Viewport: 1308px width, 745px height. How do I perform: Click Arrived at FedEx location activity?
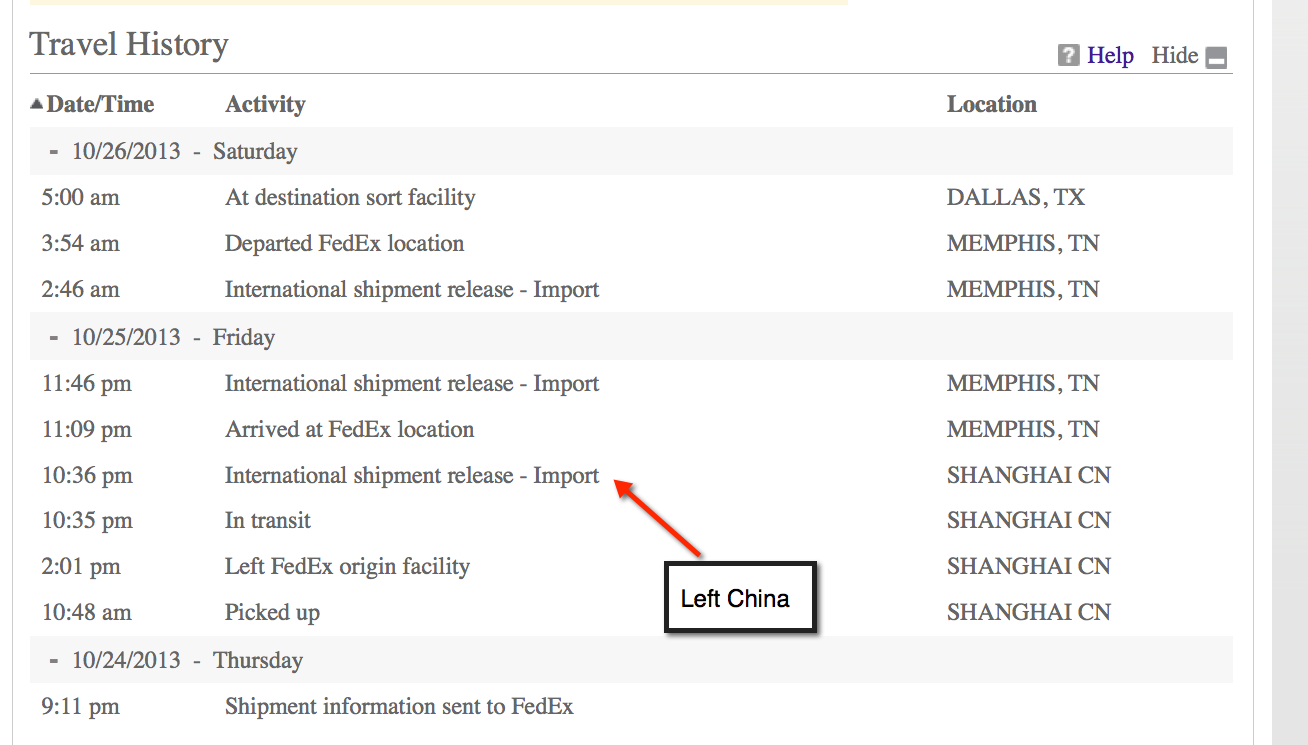tap(349, 430)
